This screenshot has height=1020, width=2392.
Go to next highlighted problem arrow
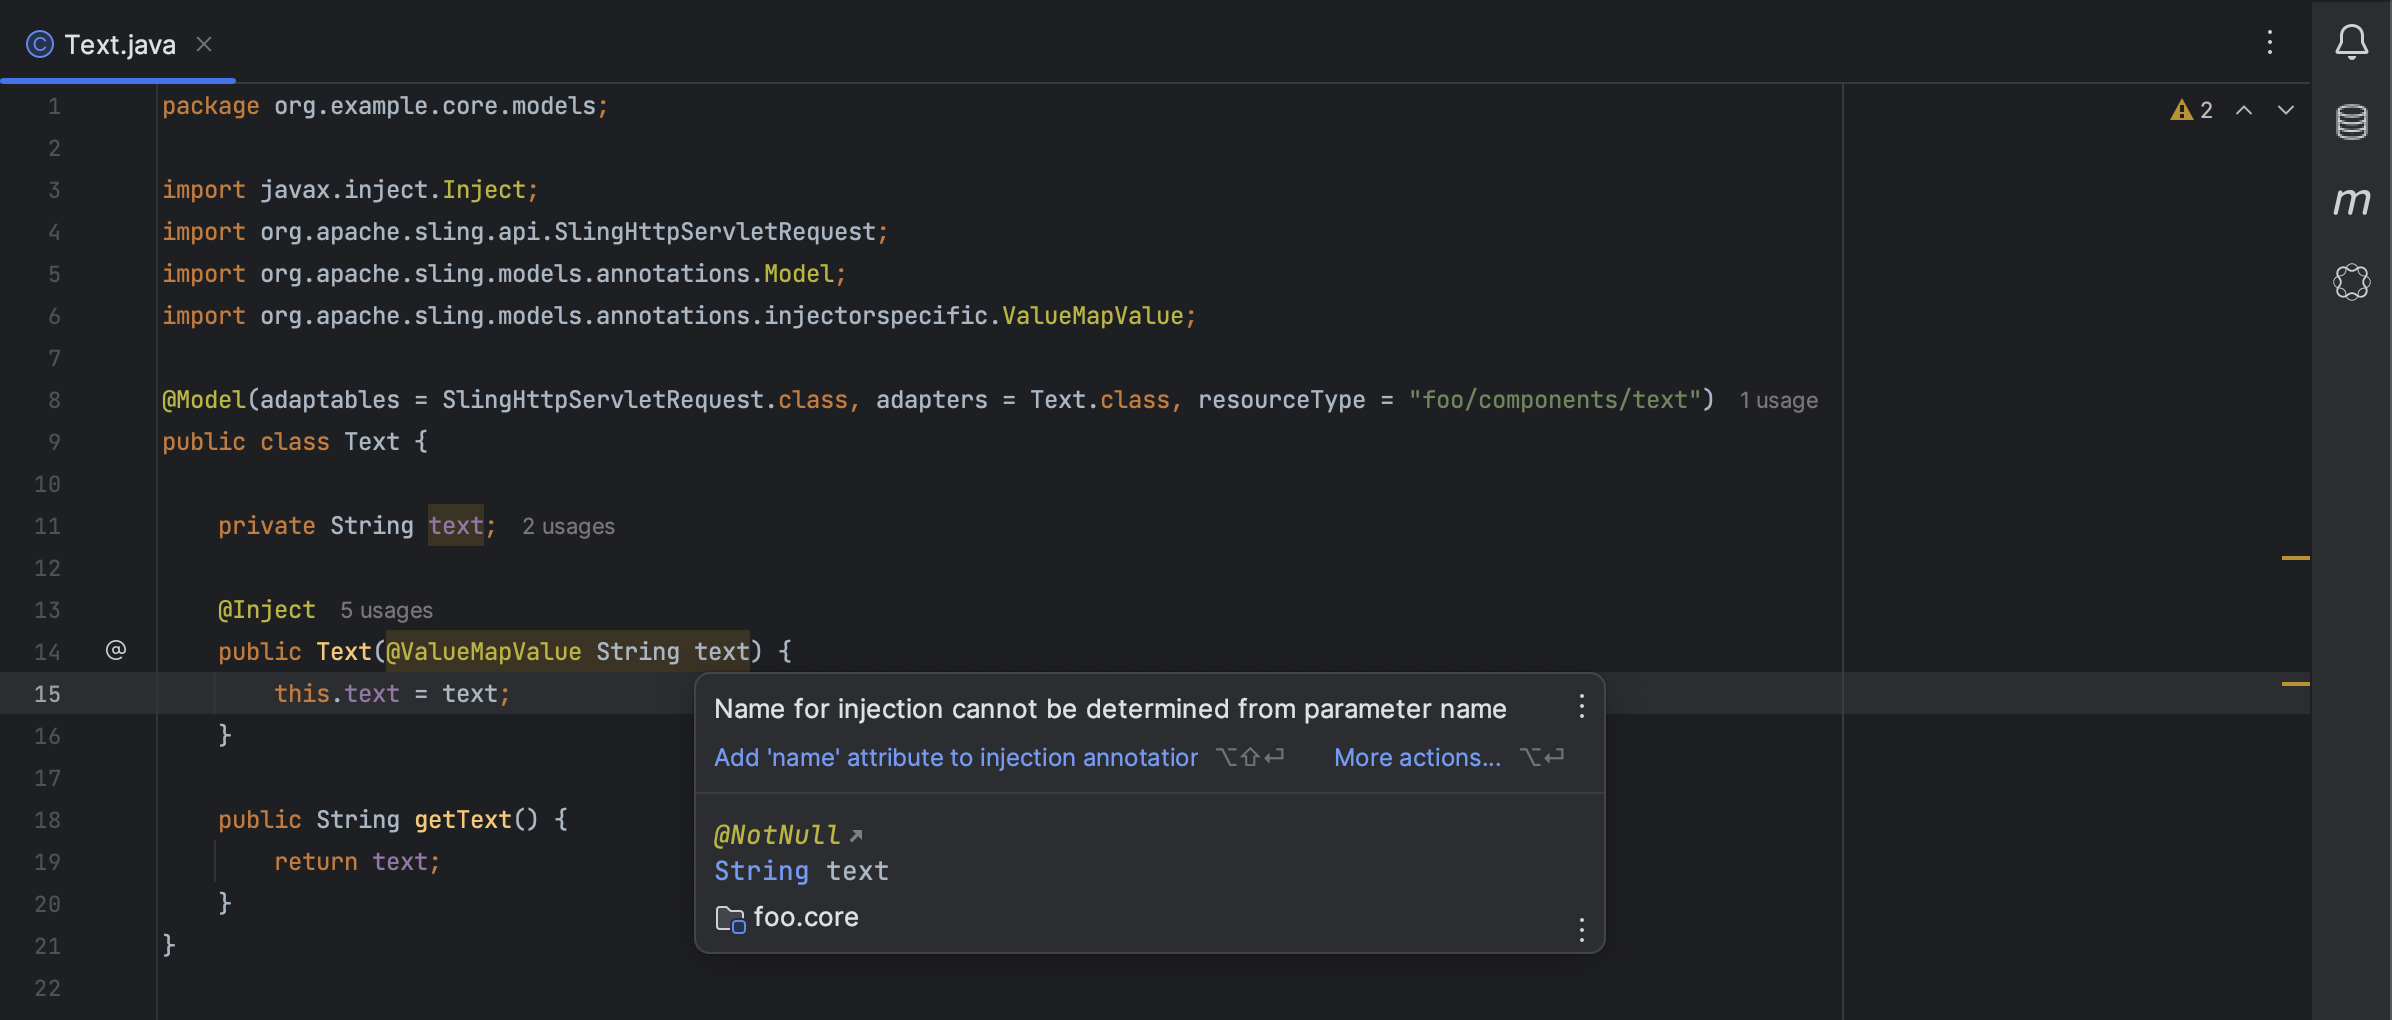pyautogui.click(x=2286, y=110)
